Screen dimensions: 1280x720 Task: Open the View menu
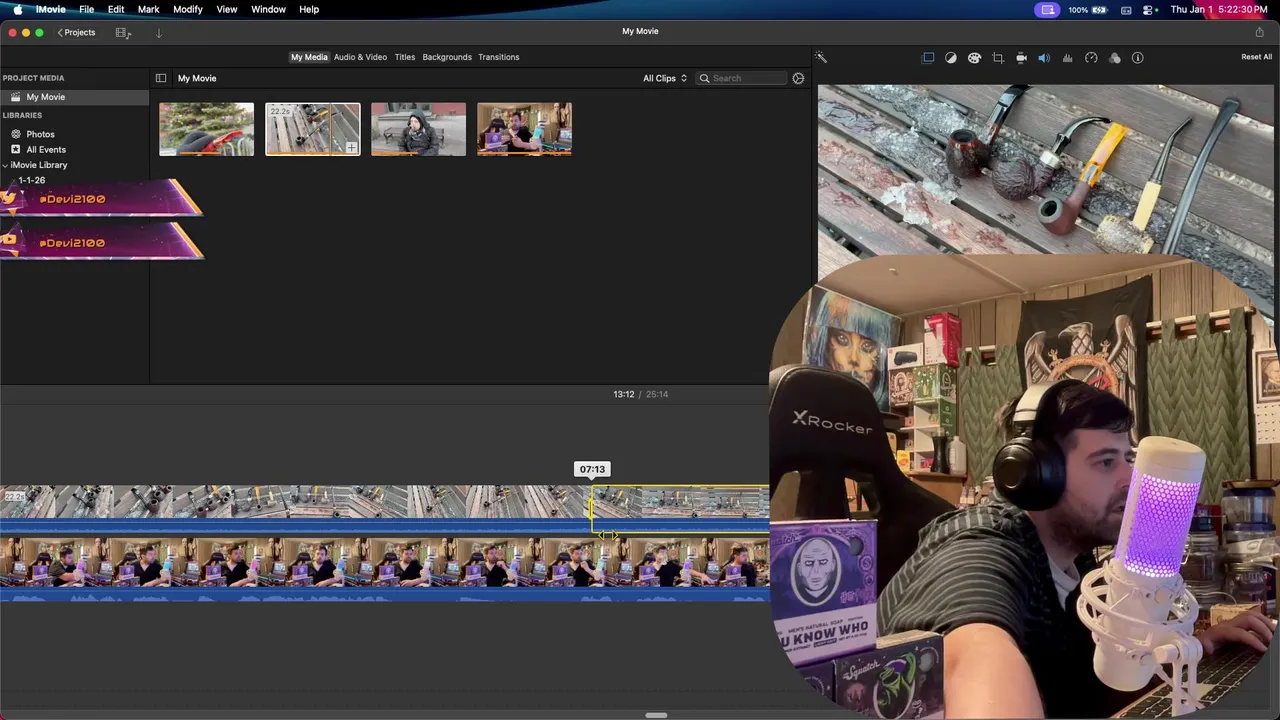(x=227, y=9)
